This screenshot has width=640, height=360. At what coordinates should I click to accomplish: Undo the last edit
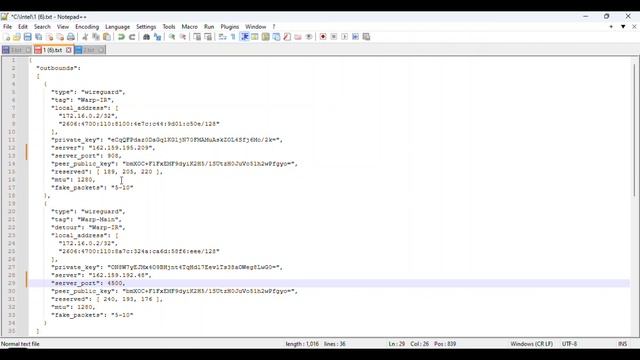pos(121,37)
